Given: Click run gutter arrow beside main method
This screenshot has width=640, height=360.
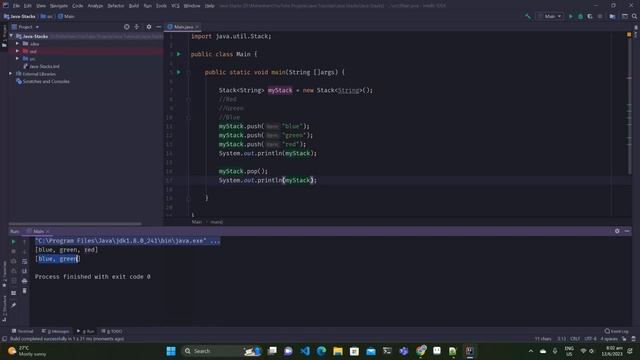Looking at the screenshot, I should (178, 72).
